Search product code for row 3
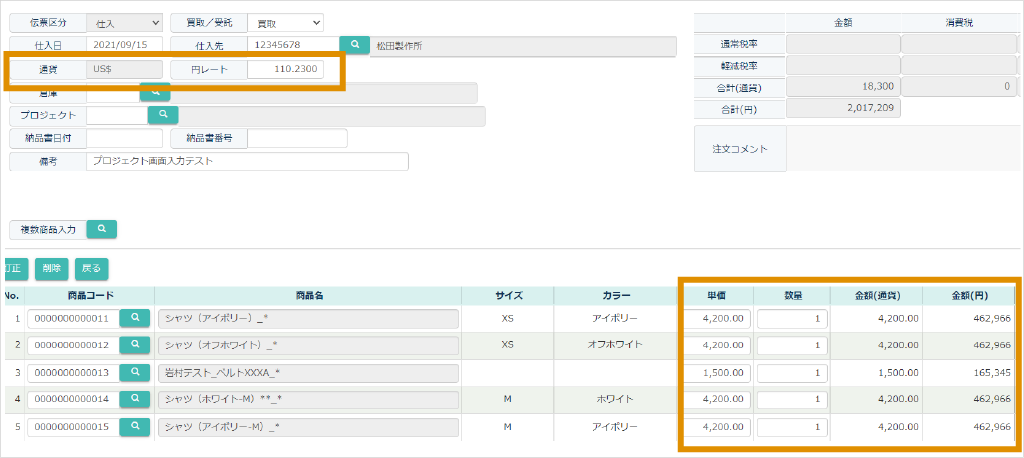1024x458 pixels. click(135, 372)
